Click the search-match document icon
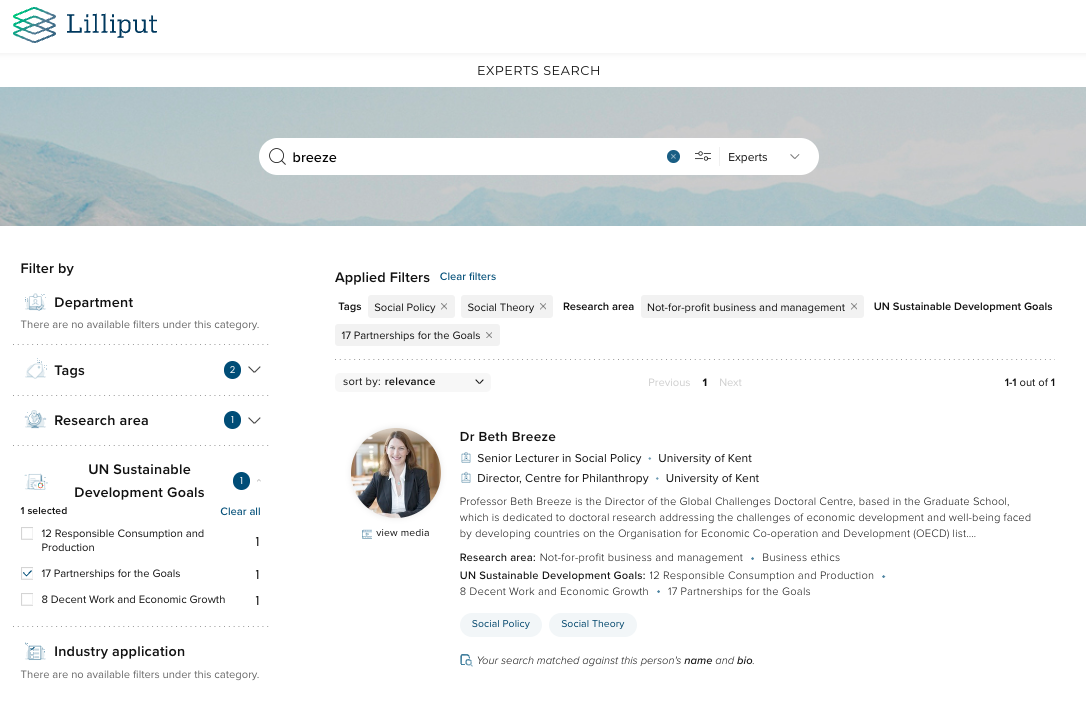Image resolution: width=1086 pixels, height=701 pixels. click(466, 660)
